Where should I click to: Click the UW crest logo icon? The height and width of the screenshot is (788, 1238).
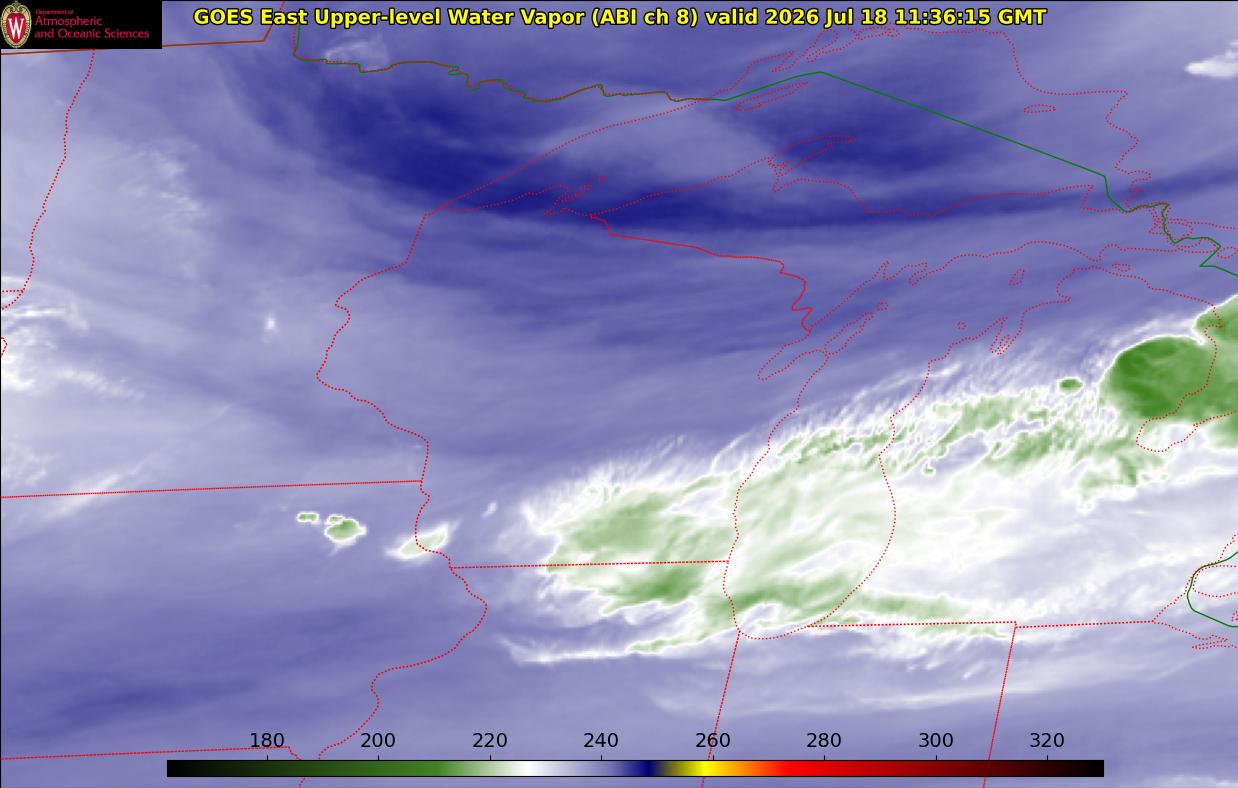point(16,24)
